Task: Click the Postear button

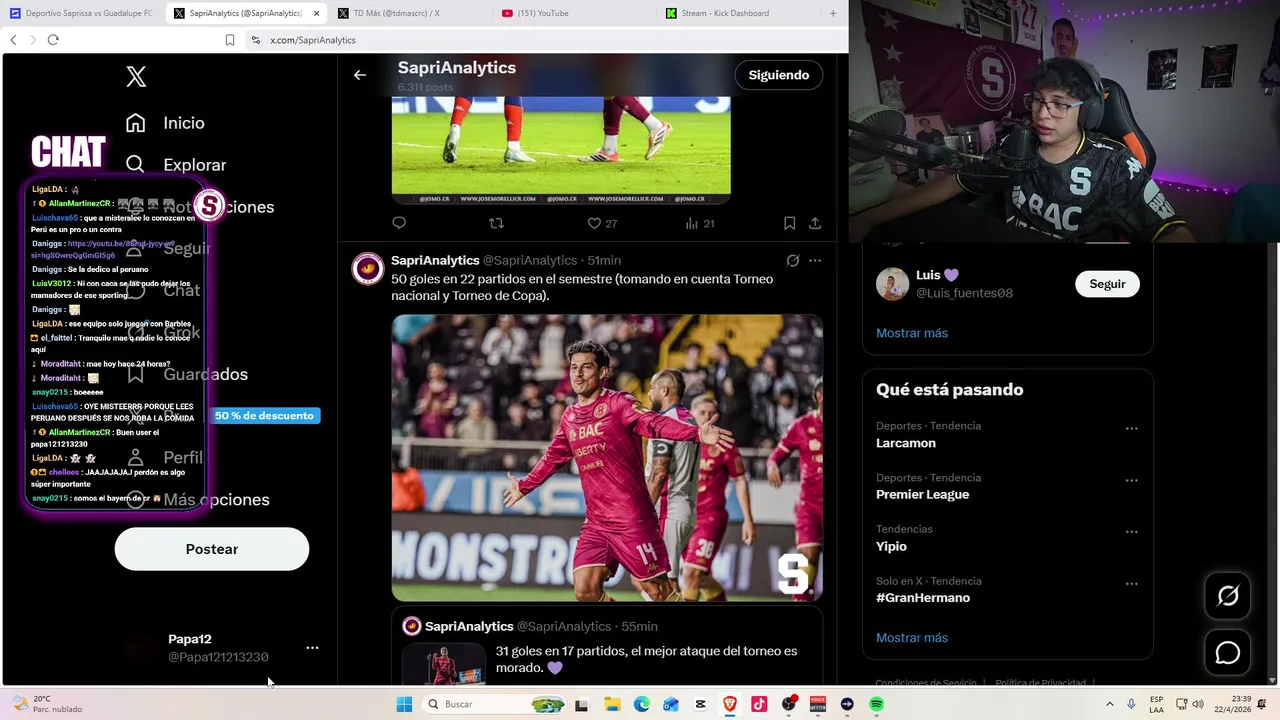Action: point(212,549)
